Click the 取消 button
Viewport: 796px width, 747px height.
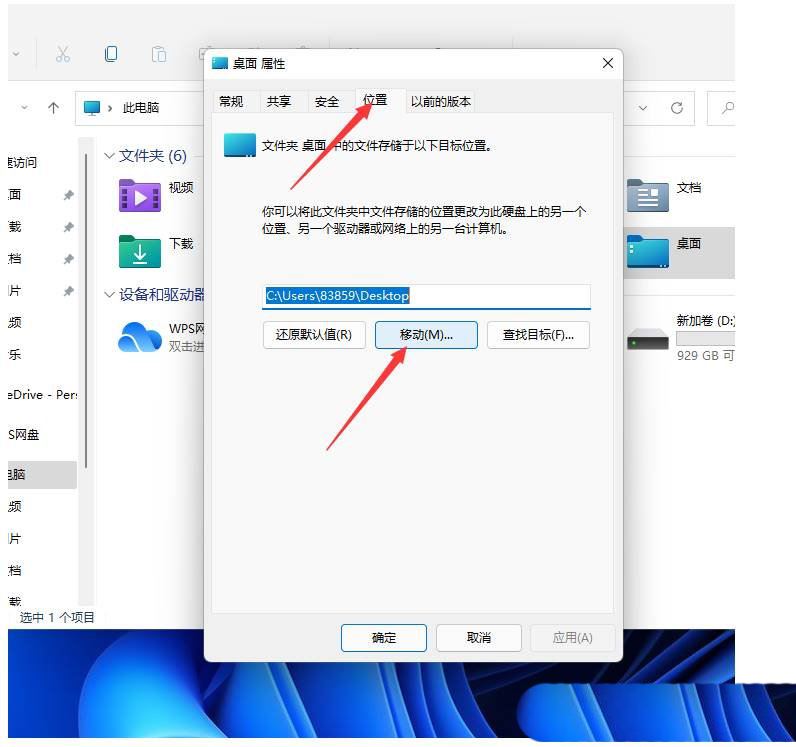click(479, 638)
